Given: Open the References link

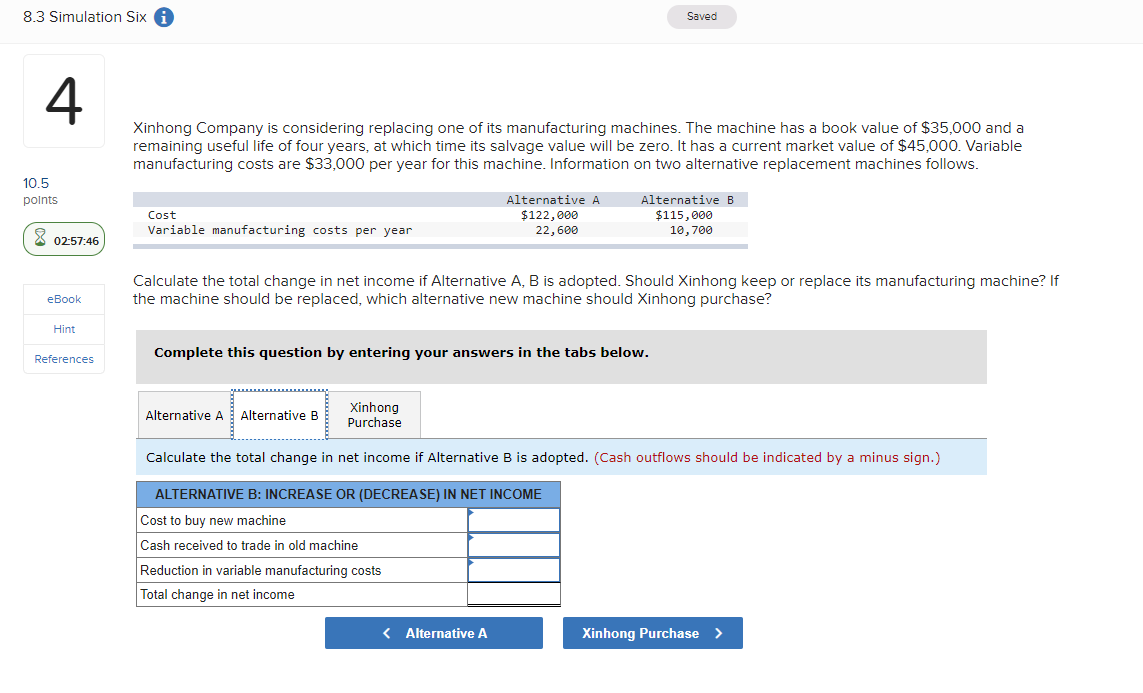Looking at the screenshot, I should [63, 359].
